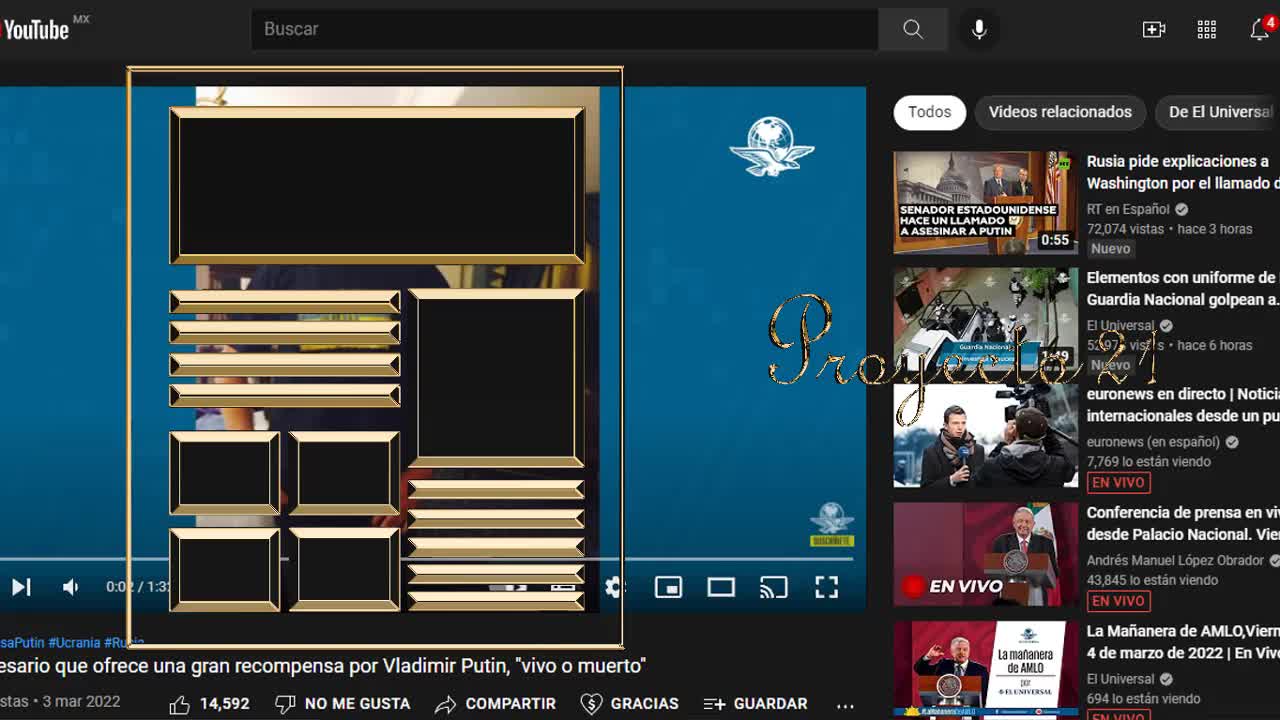The image size is (1280, 720).
Task: Click GUARDAR save button
Action: [x=756, y=704]
